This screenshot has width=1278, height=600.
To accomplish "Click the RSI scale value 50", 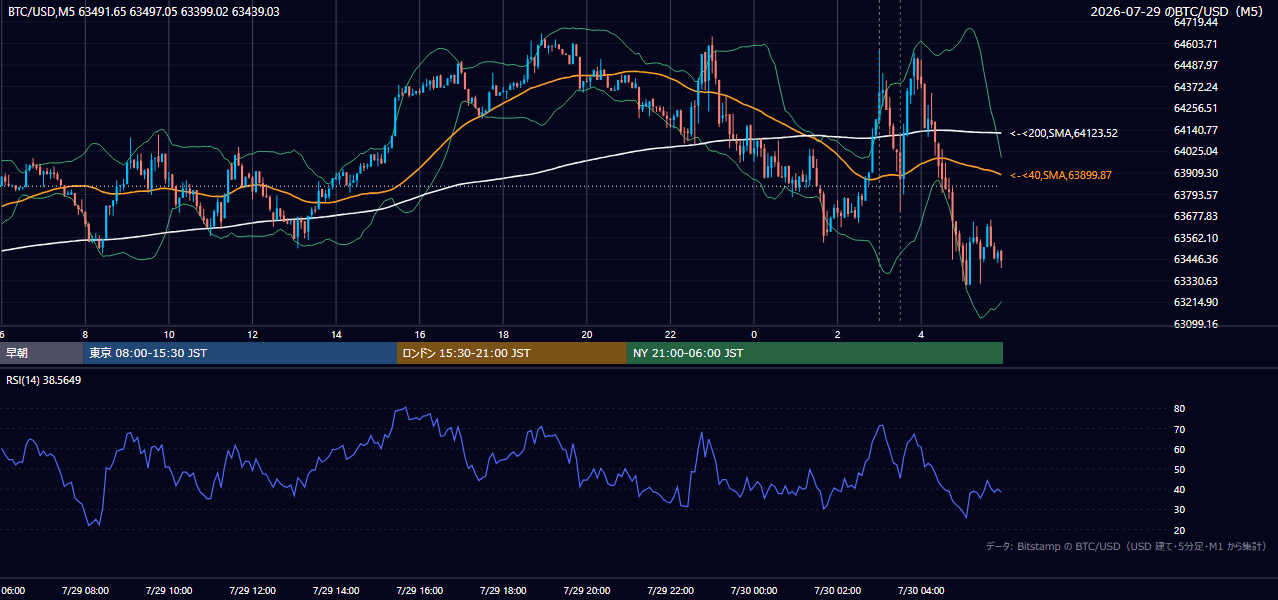I will point(1179,469).
